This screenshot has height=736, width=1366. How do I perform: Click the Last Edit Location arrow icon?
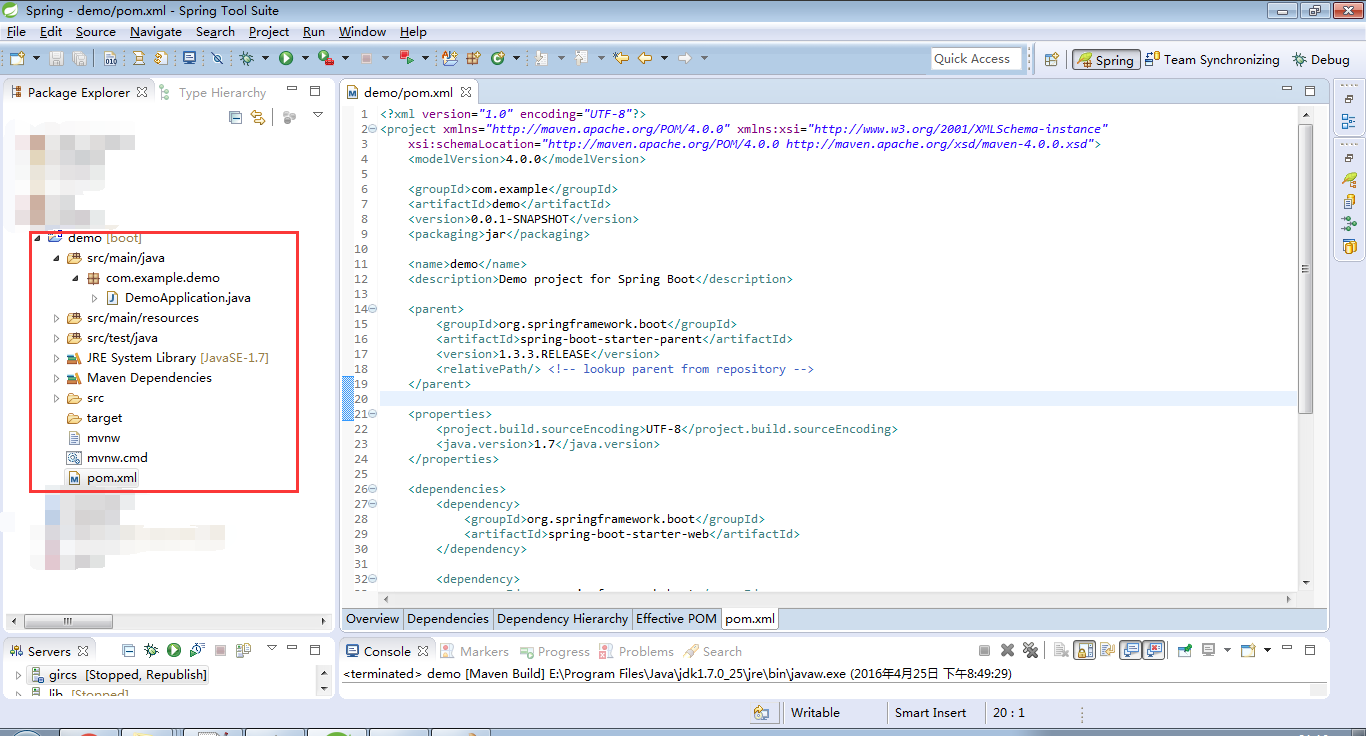tap(621, 58)
